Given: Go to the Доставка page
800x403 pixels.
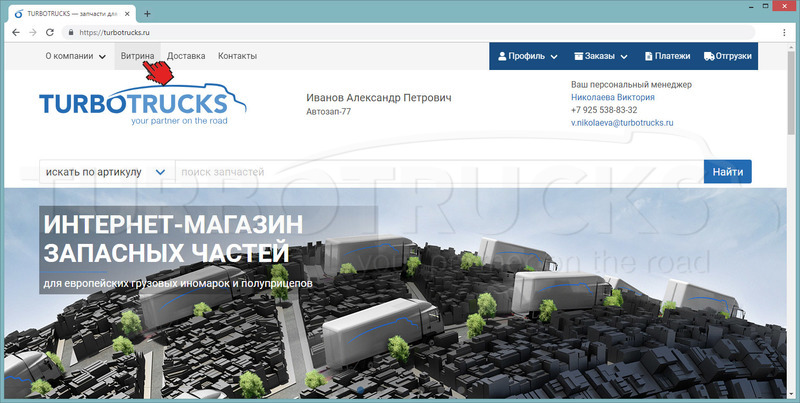Looking at the screenshot, I should (x=186, y=56).
